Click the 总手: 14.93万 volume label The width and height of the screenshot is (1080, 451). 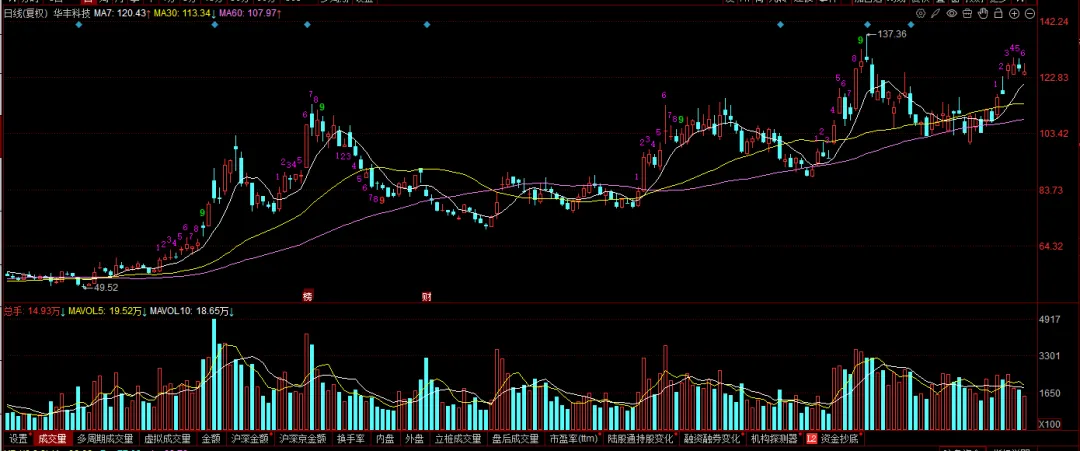(x=34, y=312)
